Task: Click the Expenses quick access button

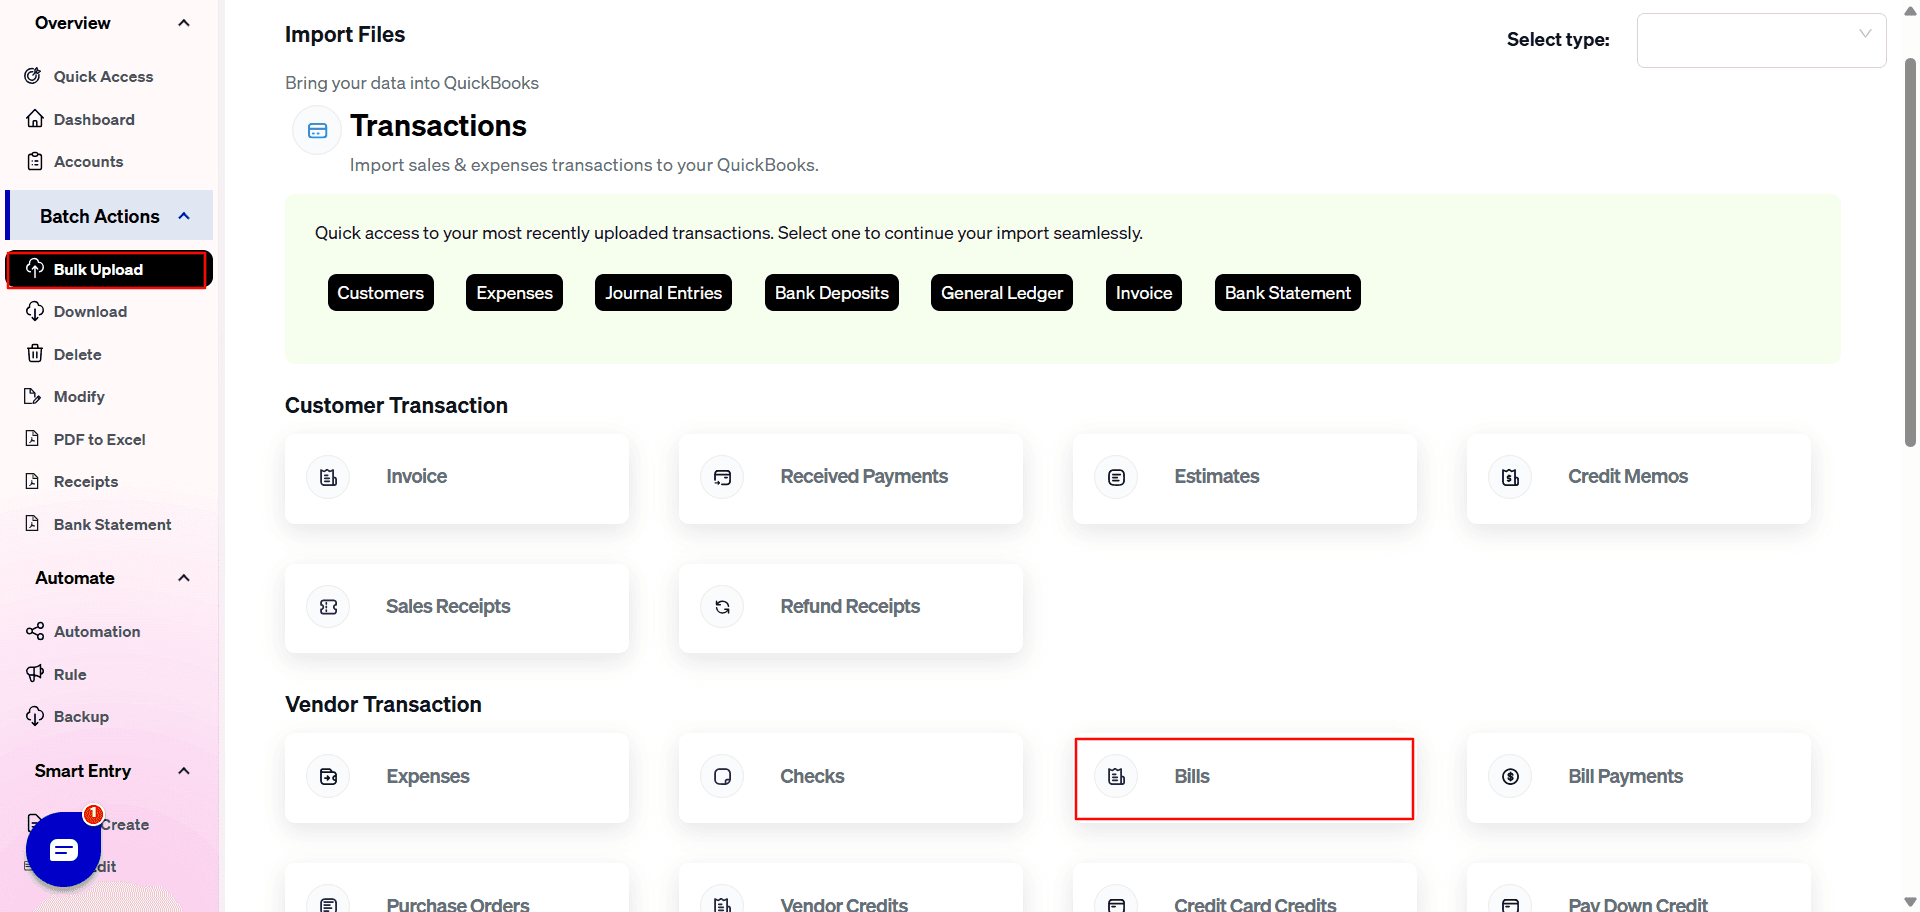Action: click(x=514, y=293)
